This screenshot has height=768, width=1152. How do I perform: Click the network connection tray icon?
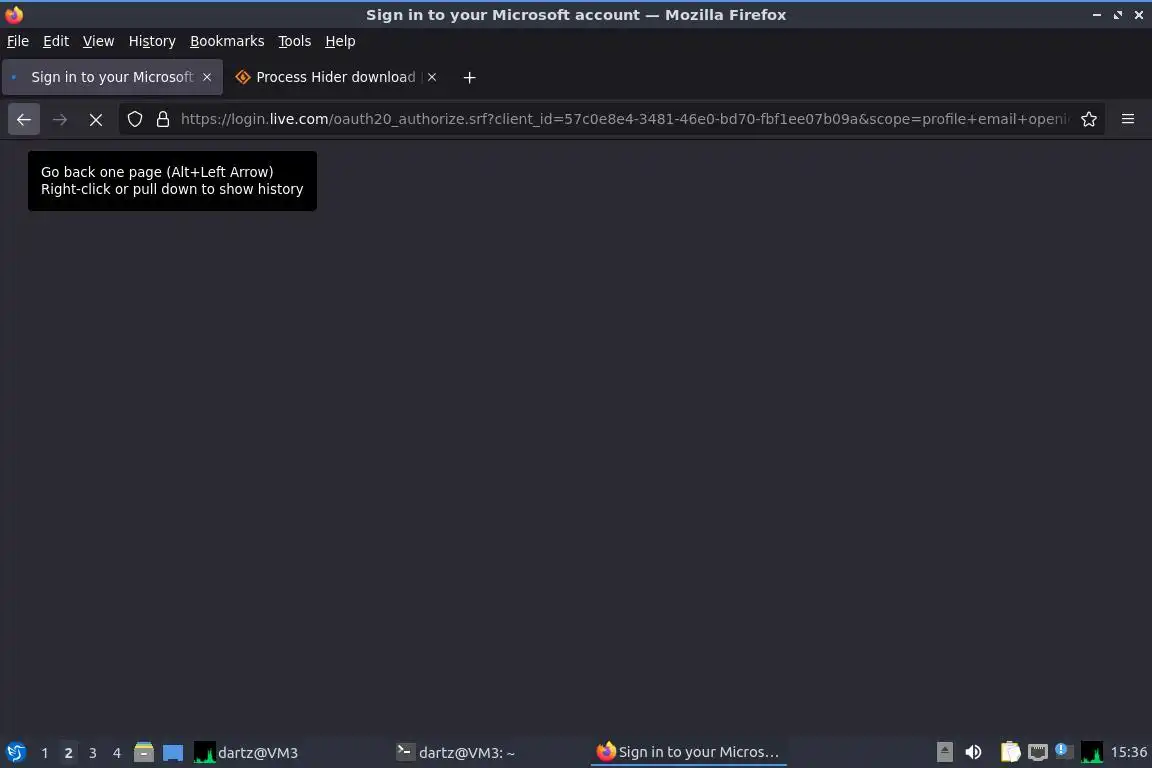1037,752
